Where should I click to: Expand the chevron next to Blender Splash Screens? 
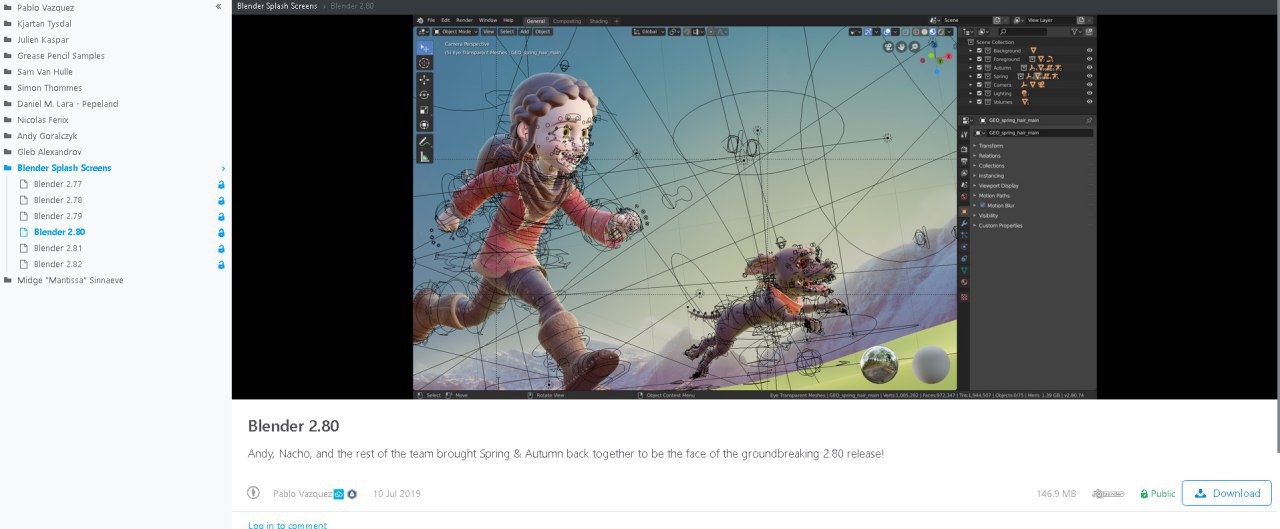tap(223, 168)
